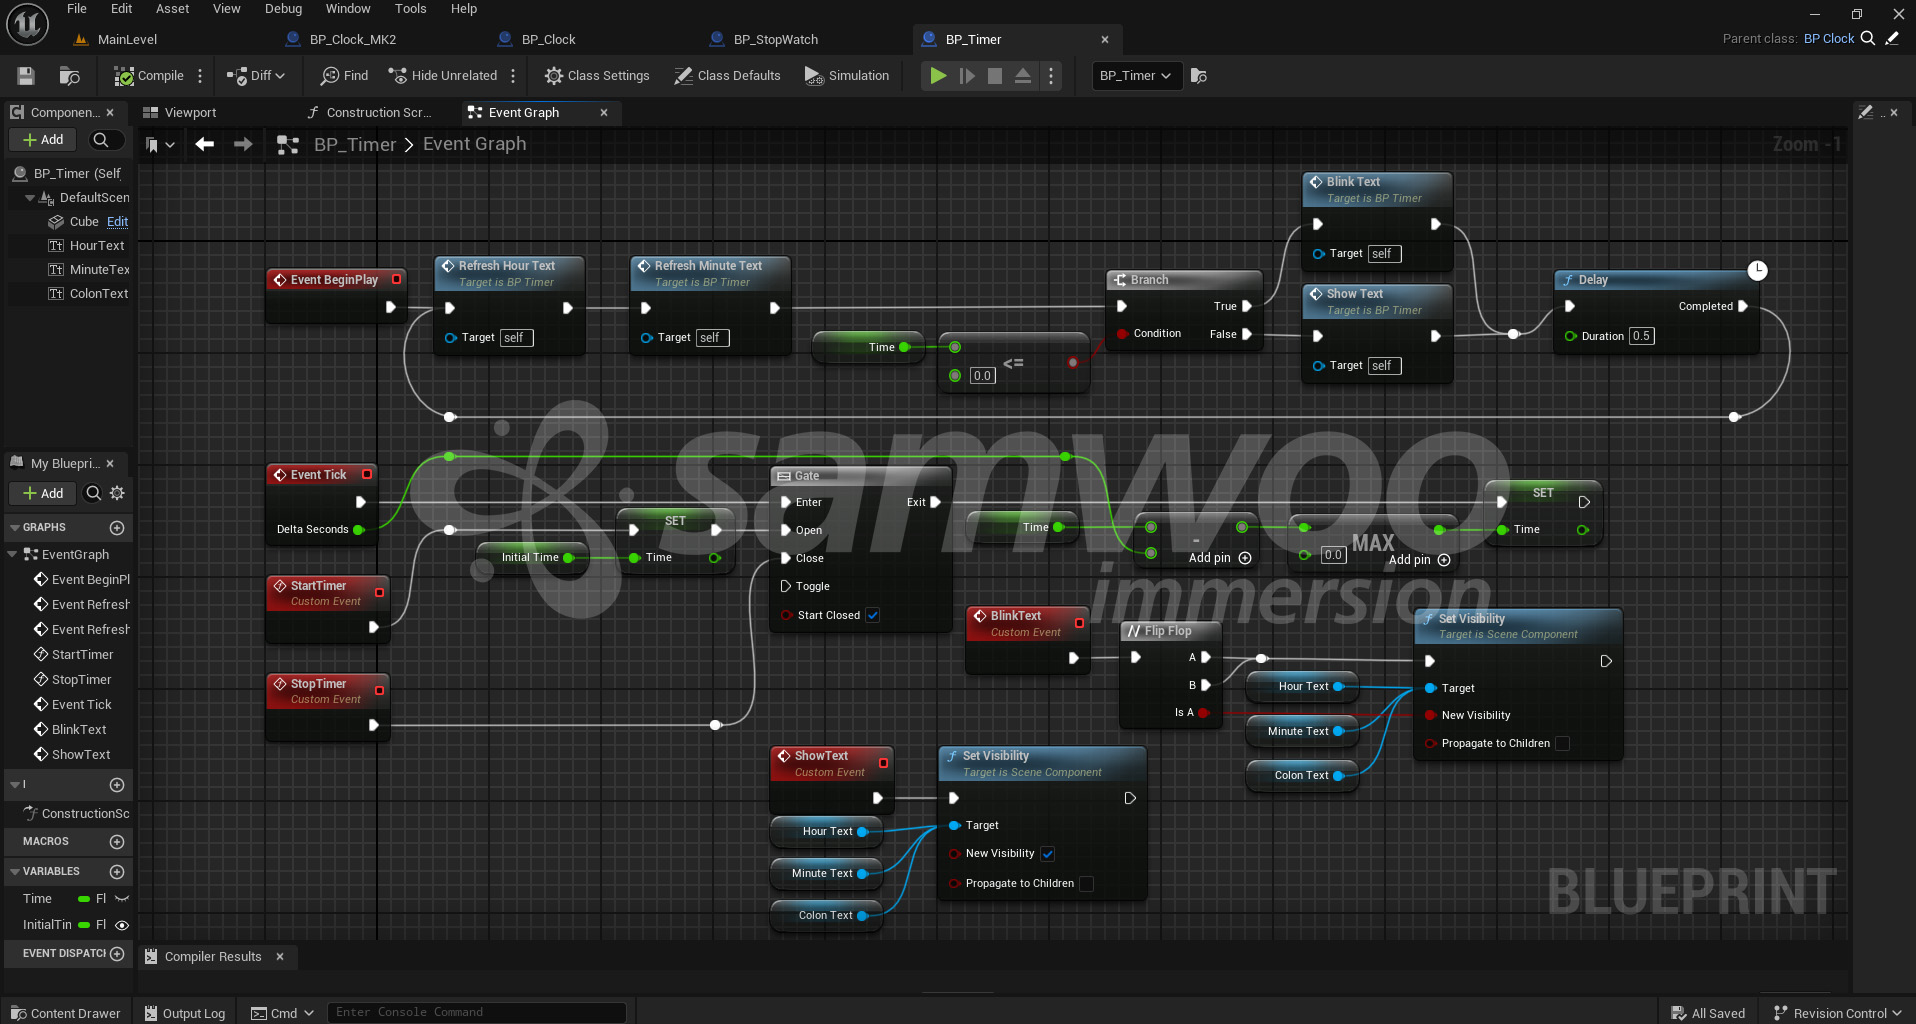Open Class Settings
1916x1024 pixels.
597,76
